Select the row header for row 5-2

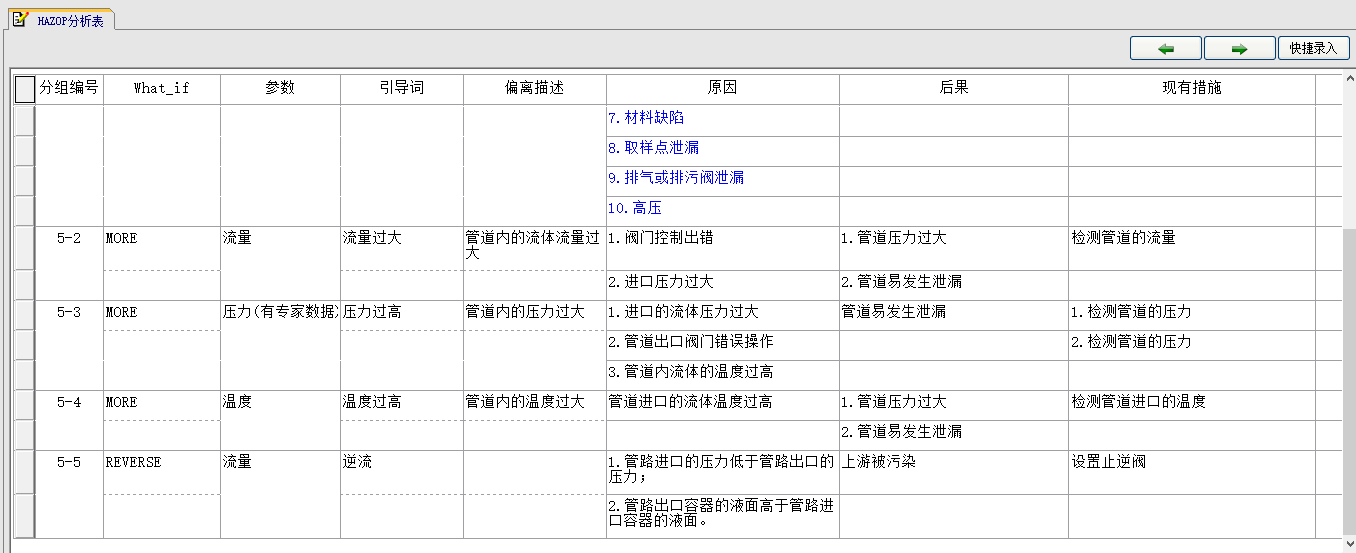coord(25,249)
